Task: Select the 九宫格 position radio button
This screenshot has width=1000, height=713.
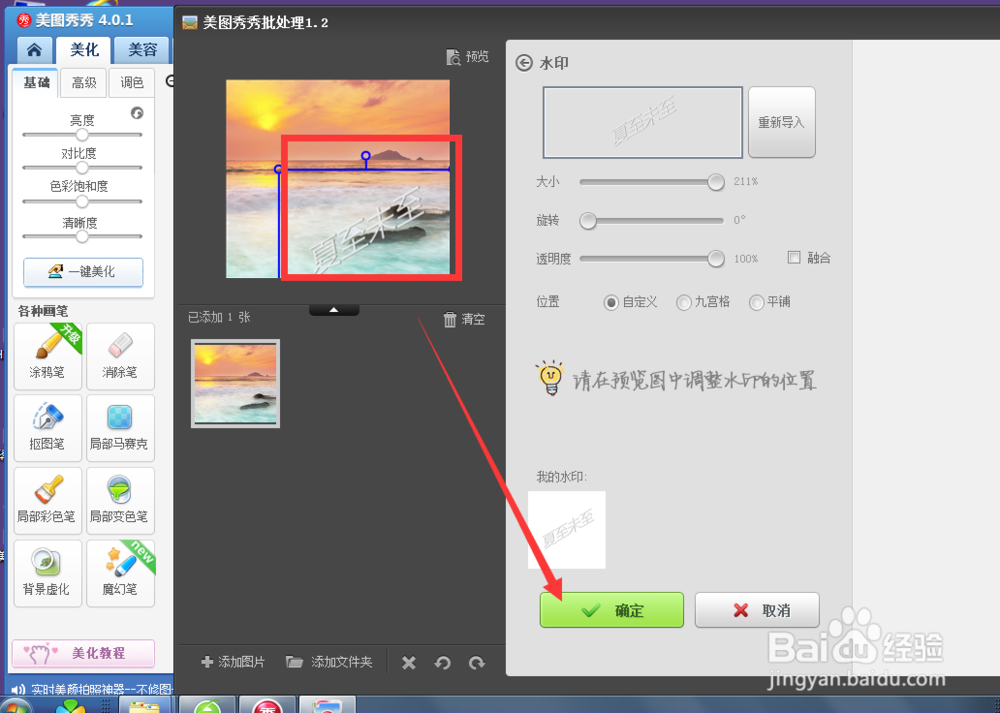Action: tap(684, 302)
